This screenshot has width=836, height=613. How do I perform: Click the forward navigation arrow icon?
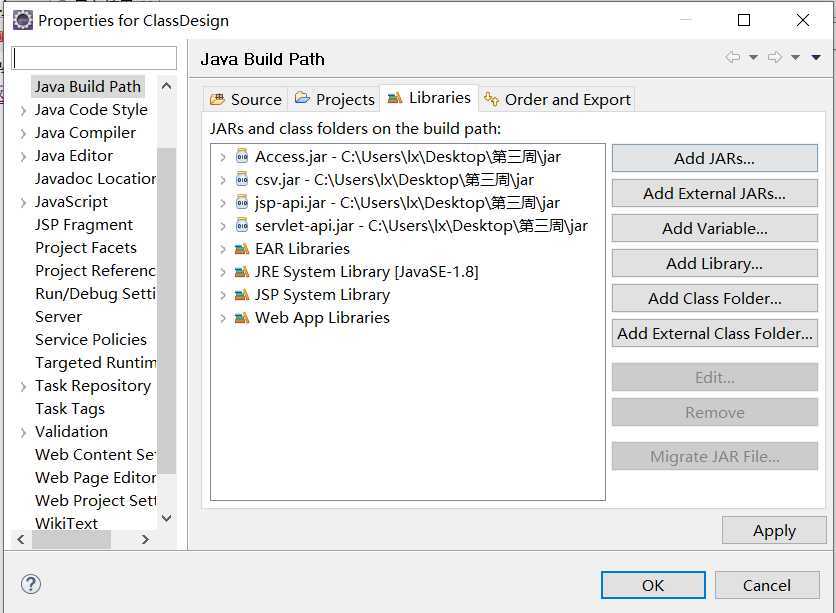775,57
